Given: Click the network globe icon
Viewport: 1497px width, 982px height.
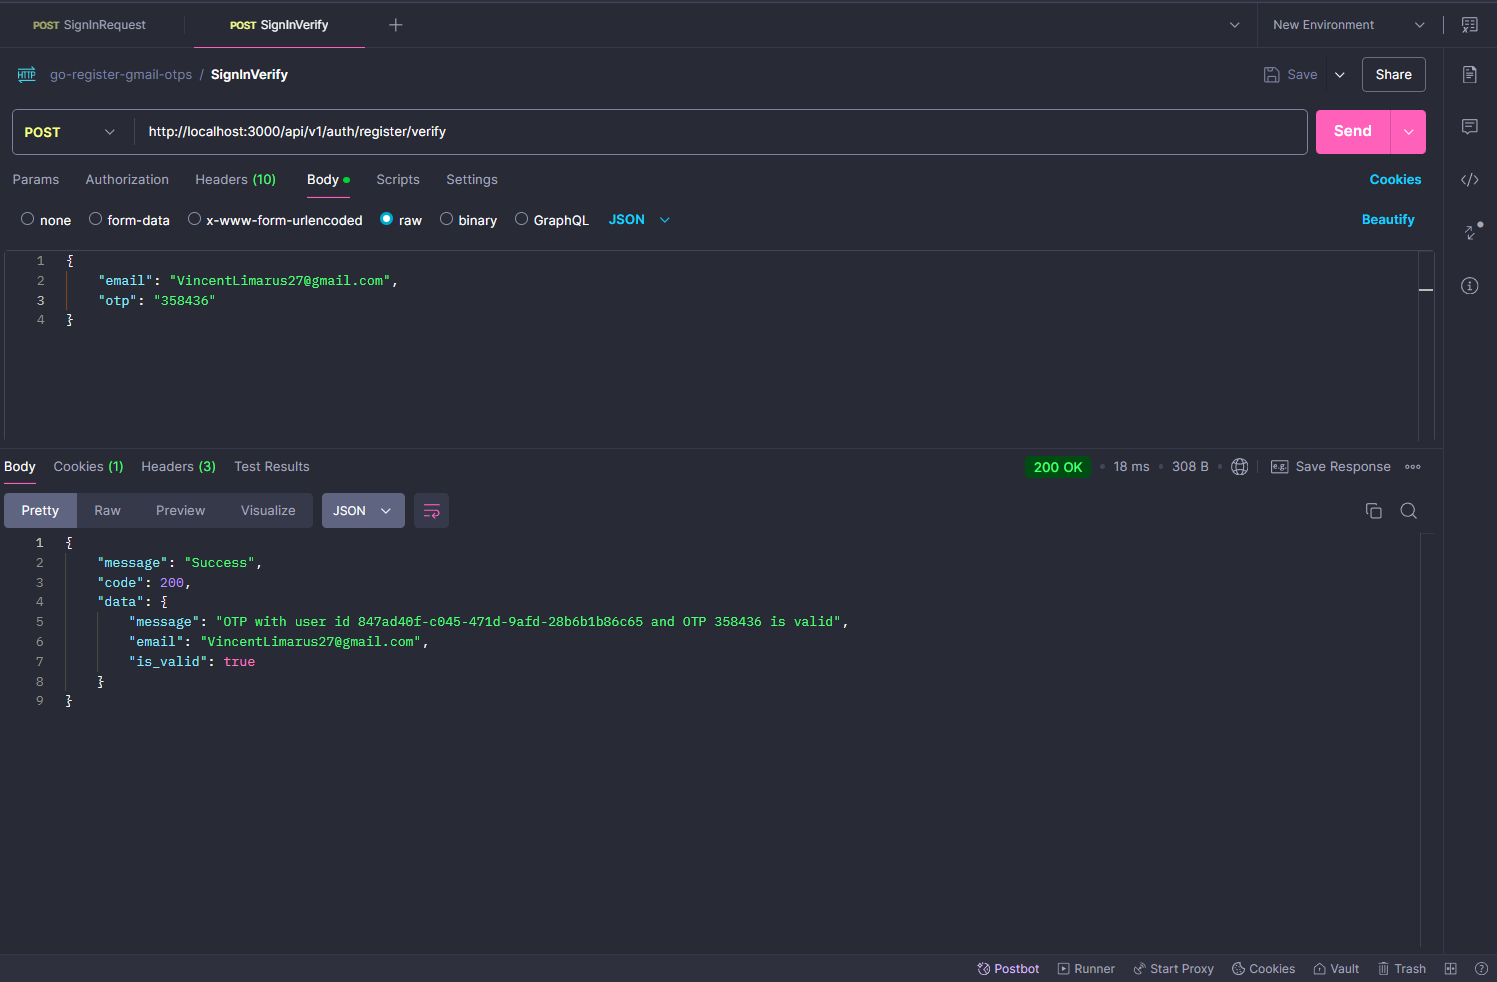Looking at the screenshot, I should click(1240, 467).
